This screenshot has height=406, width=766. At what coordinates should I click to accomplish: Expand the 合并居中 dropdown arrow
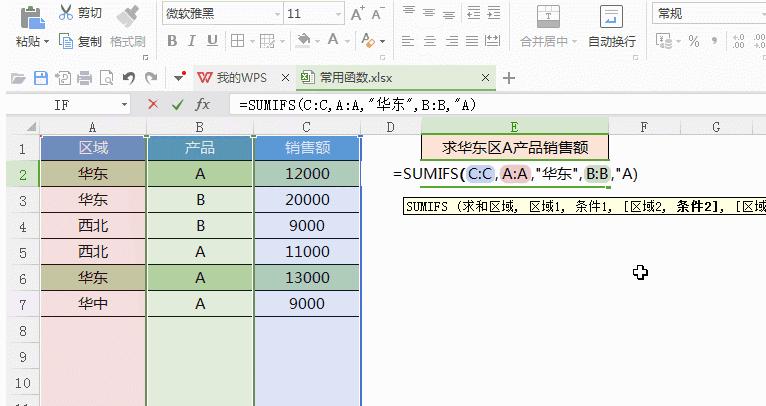[x=574, y=42]
